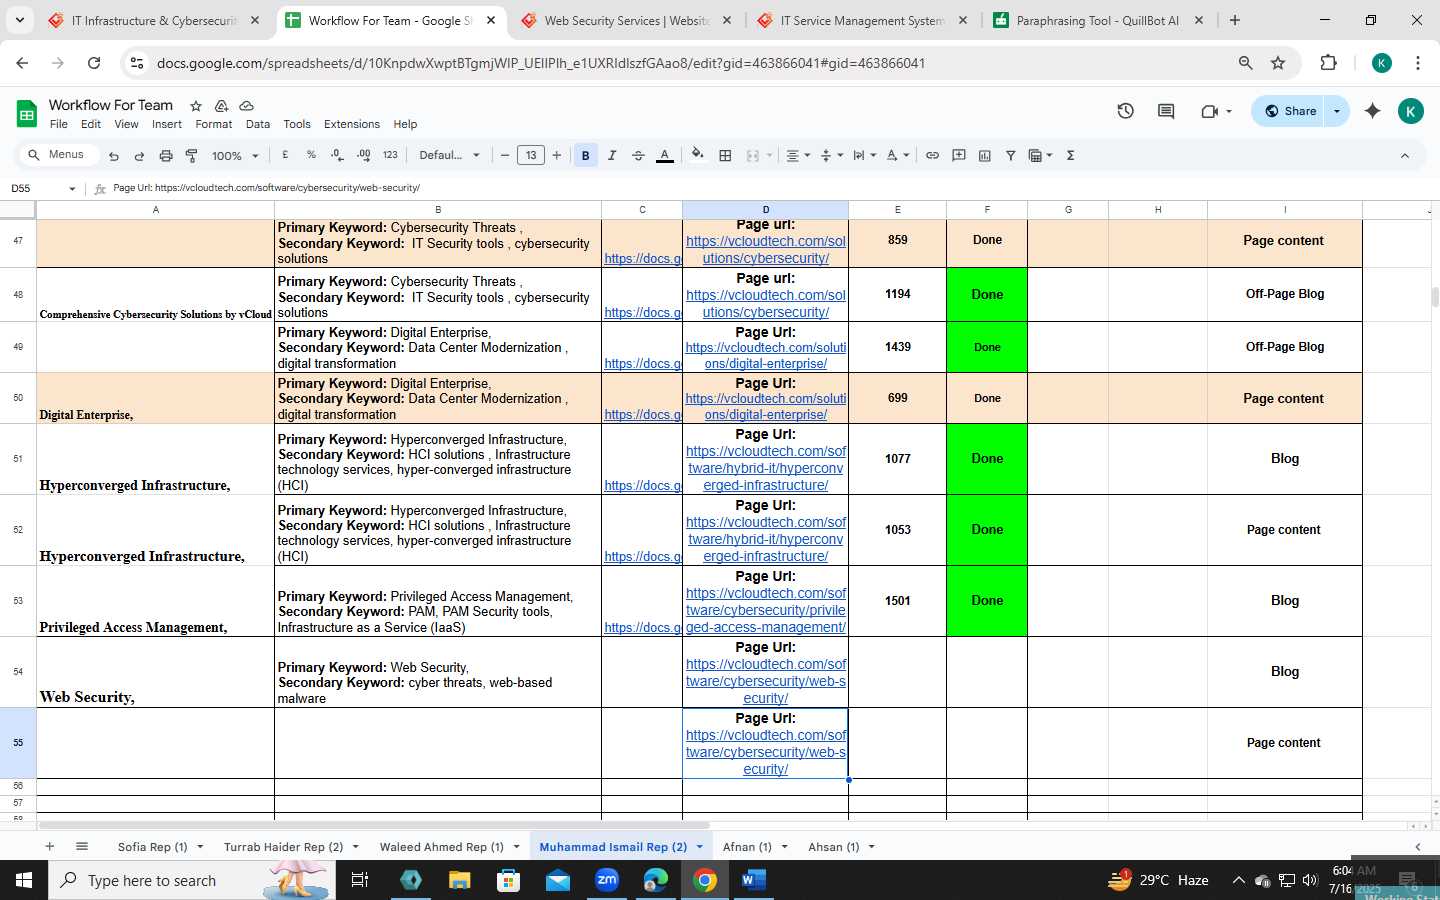Insert link with chain icon
This screenshot has width=1440, height=900.
932,155
